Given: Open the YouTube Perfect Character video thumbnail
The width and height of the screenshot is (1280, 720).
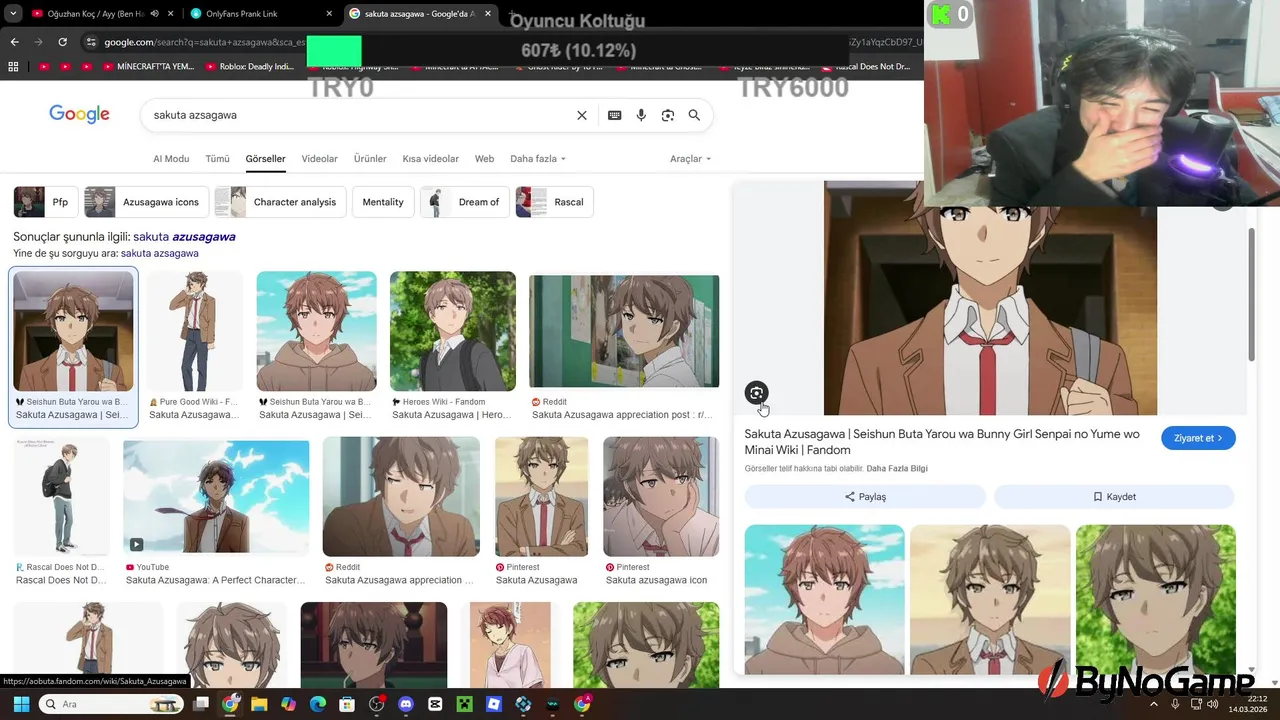Looking at the screenshot, I should click(216, 497).
